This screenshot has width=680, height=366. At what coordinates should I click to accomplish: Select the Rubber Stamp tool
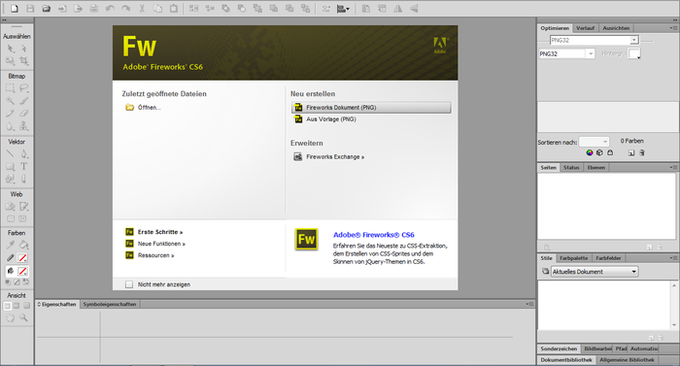(24, 126)
